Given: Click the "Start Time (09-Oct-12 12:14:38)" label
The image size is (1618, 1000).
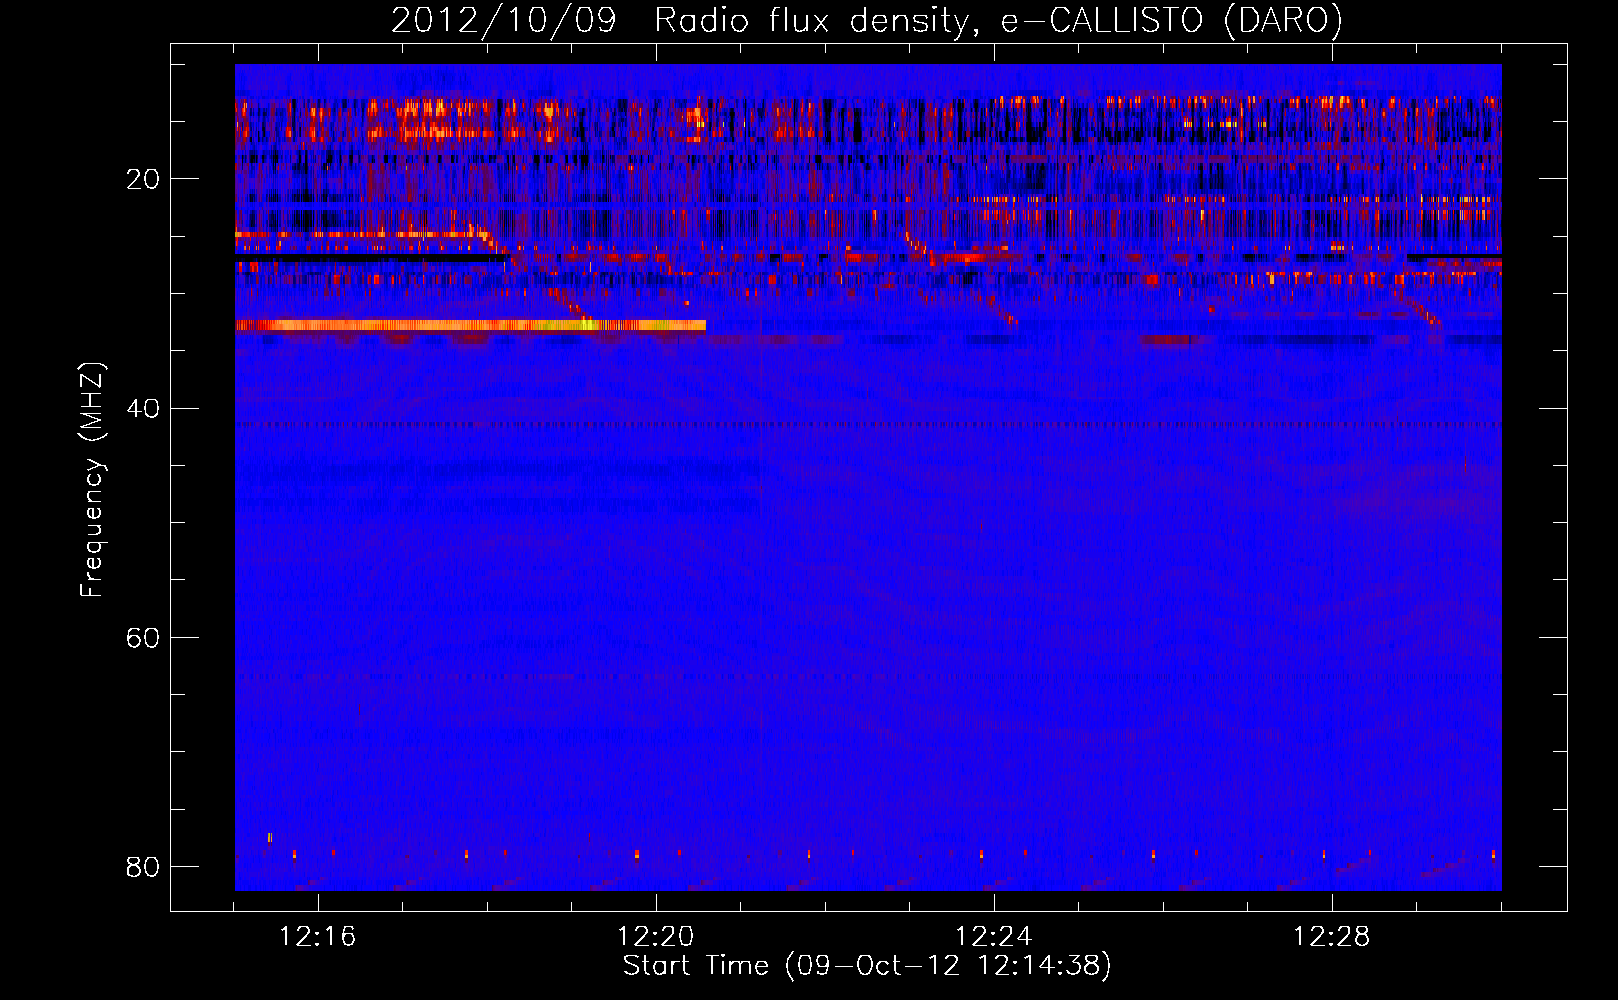Looking at the screenshot, I should 867,966.
